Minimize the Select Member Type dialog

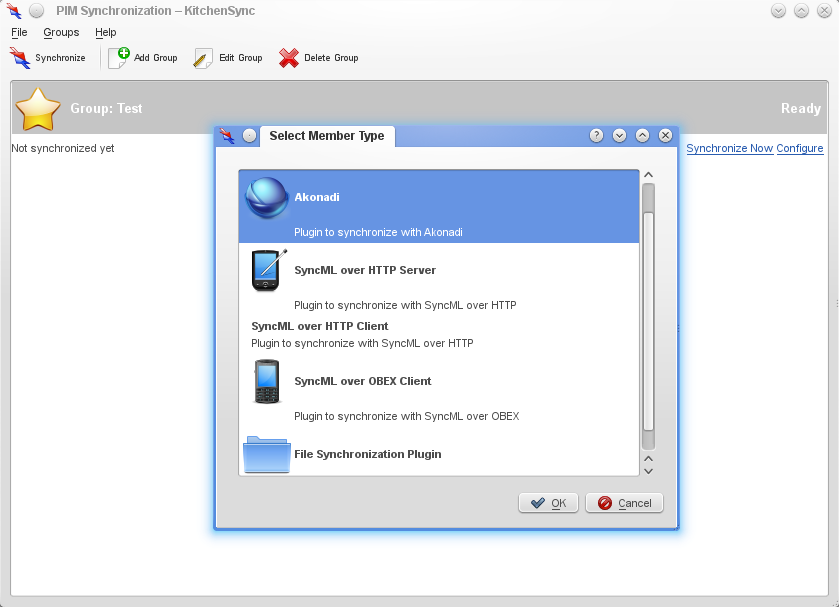pos(620,136)
